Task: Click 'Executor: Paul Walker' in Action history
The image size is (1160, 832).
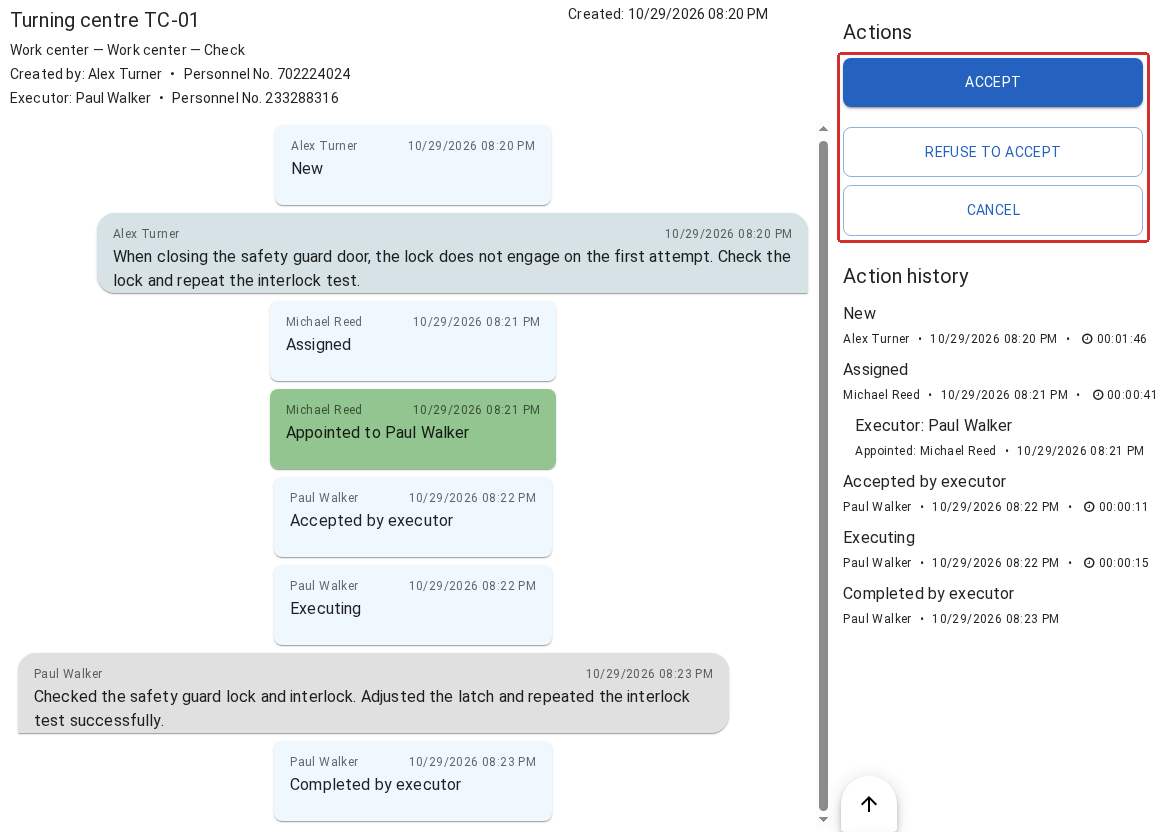Action: 934,425
